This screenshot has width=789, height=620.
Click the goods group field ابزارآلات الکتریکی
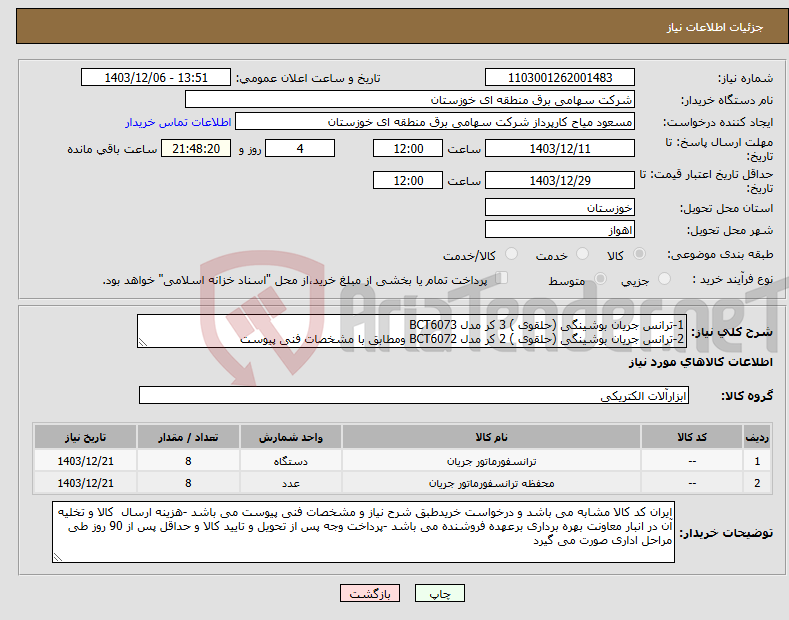tap(414, 396)
